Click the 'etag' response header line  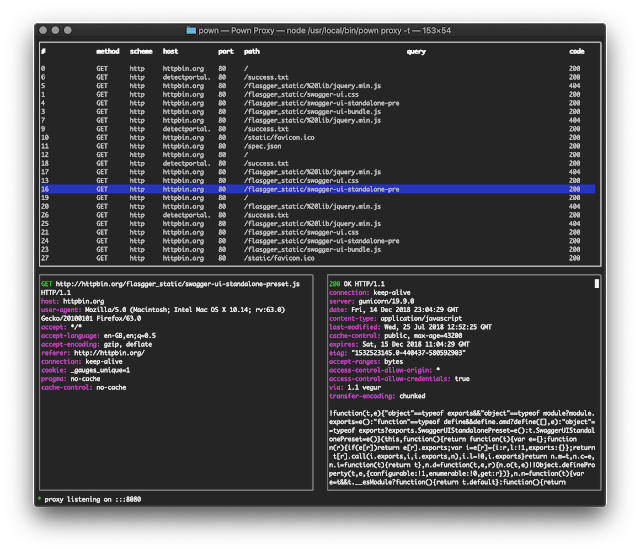(x=397, y=353)
